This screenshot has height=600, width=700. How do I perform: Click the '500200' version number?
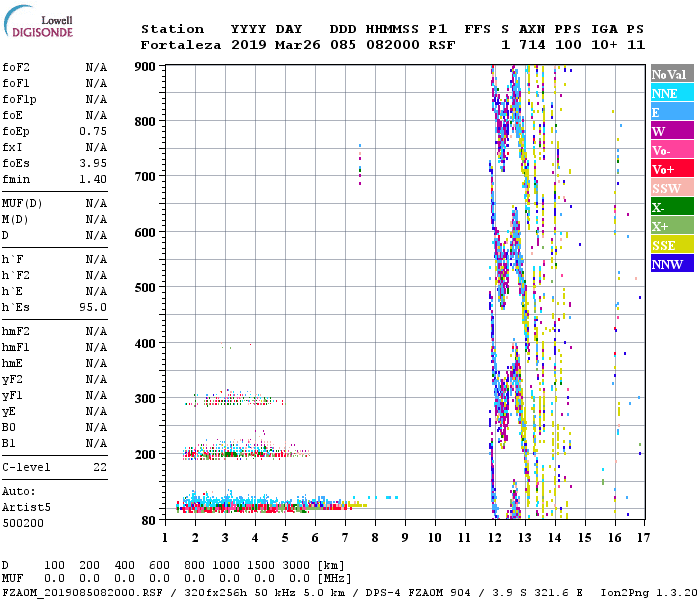pos(23,523)
